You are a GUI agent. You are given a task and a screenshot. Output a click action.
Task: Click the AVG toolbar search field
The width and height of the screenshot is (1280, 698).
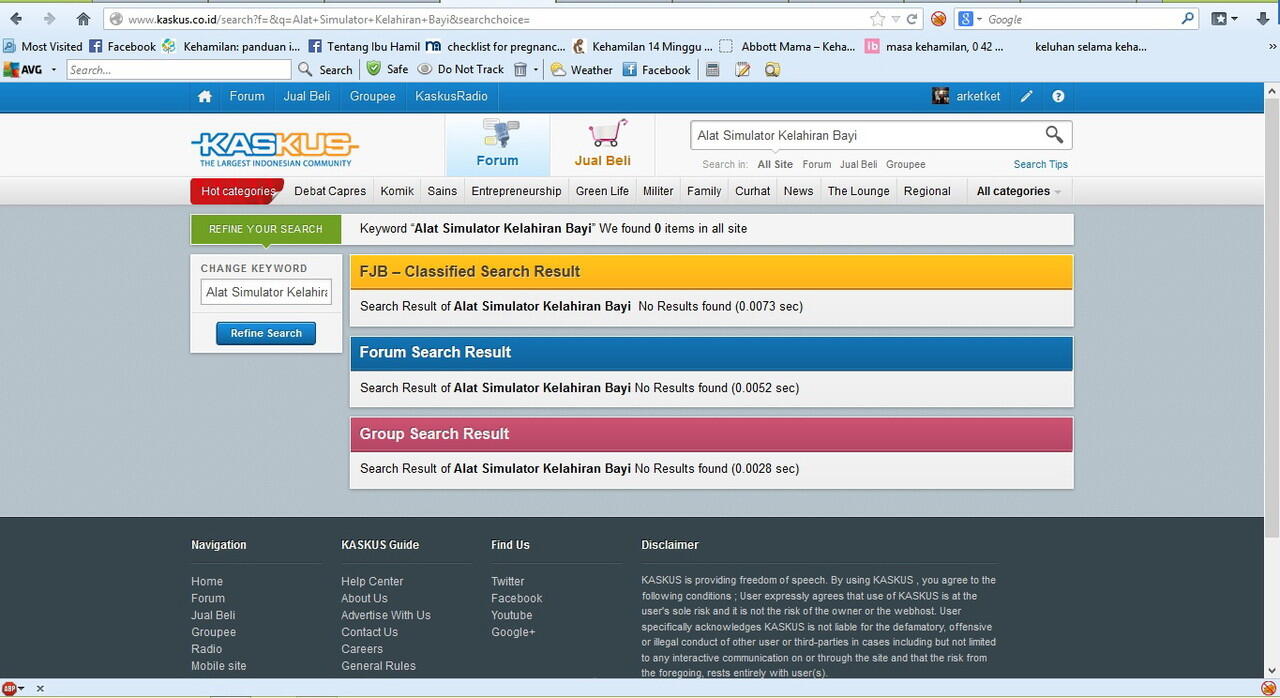pos(179,70)
